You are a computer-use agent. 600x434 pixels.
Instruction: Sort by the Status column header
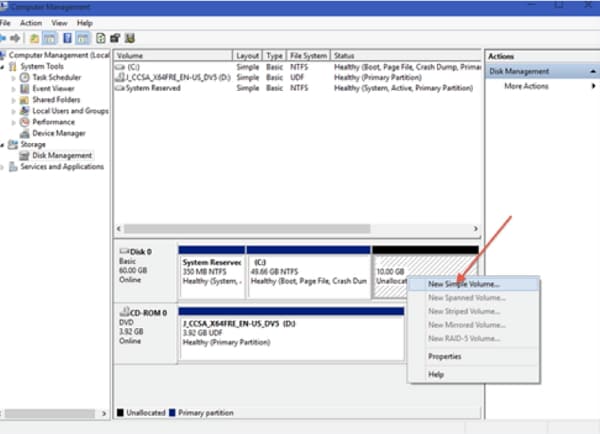[406, 55]
